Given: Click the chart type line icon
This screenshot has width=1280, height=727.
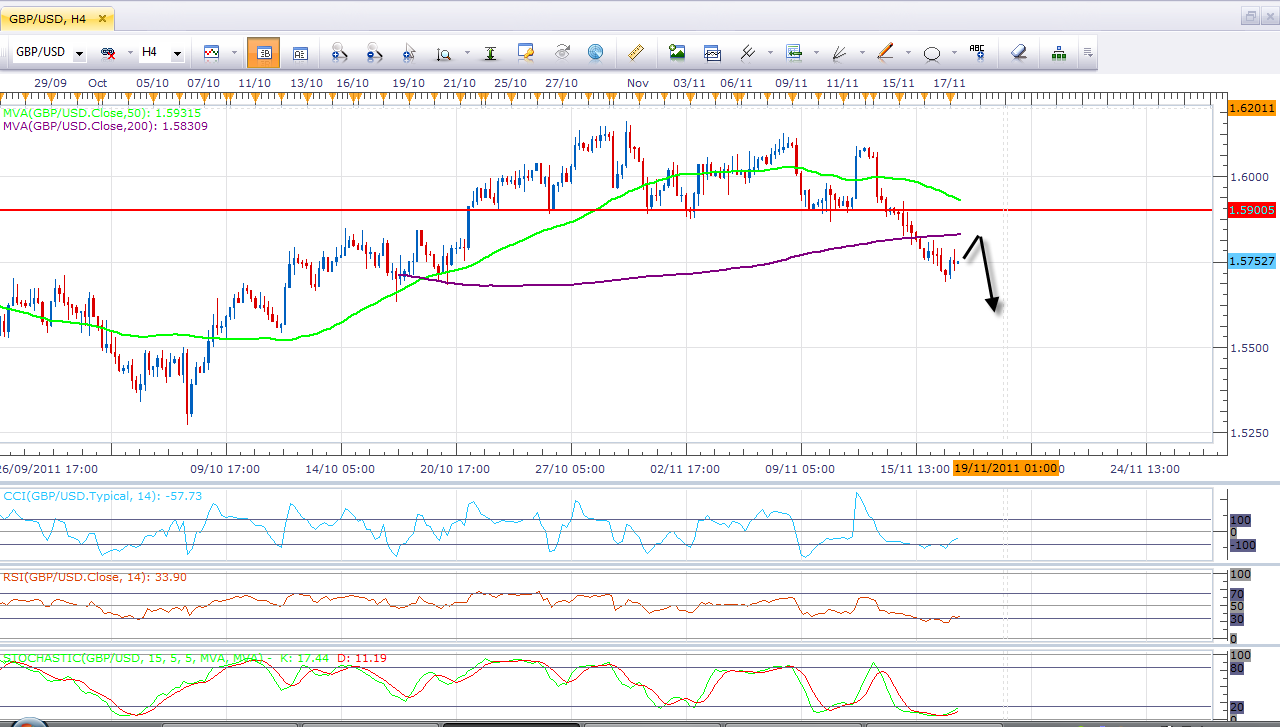Looking at the screenshot, I should [x=212, y=52].
